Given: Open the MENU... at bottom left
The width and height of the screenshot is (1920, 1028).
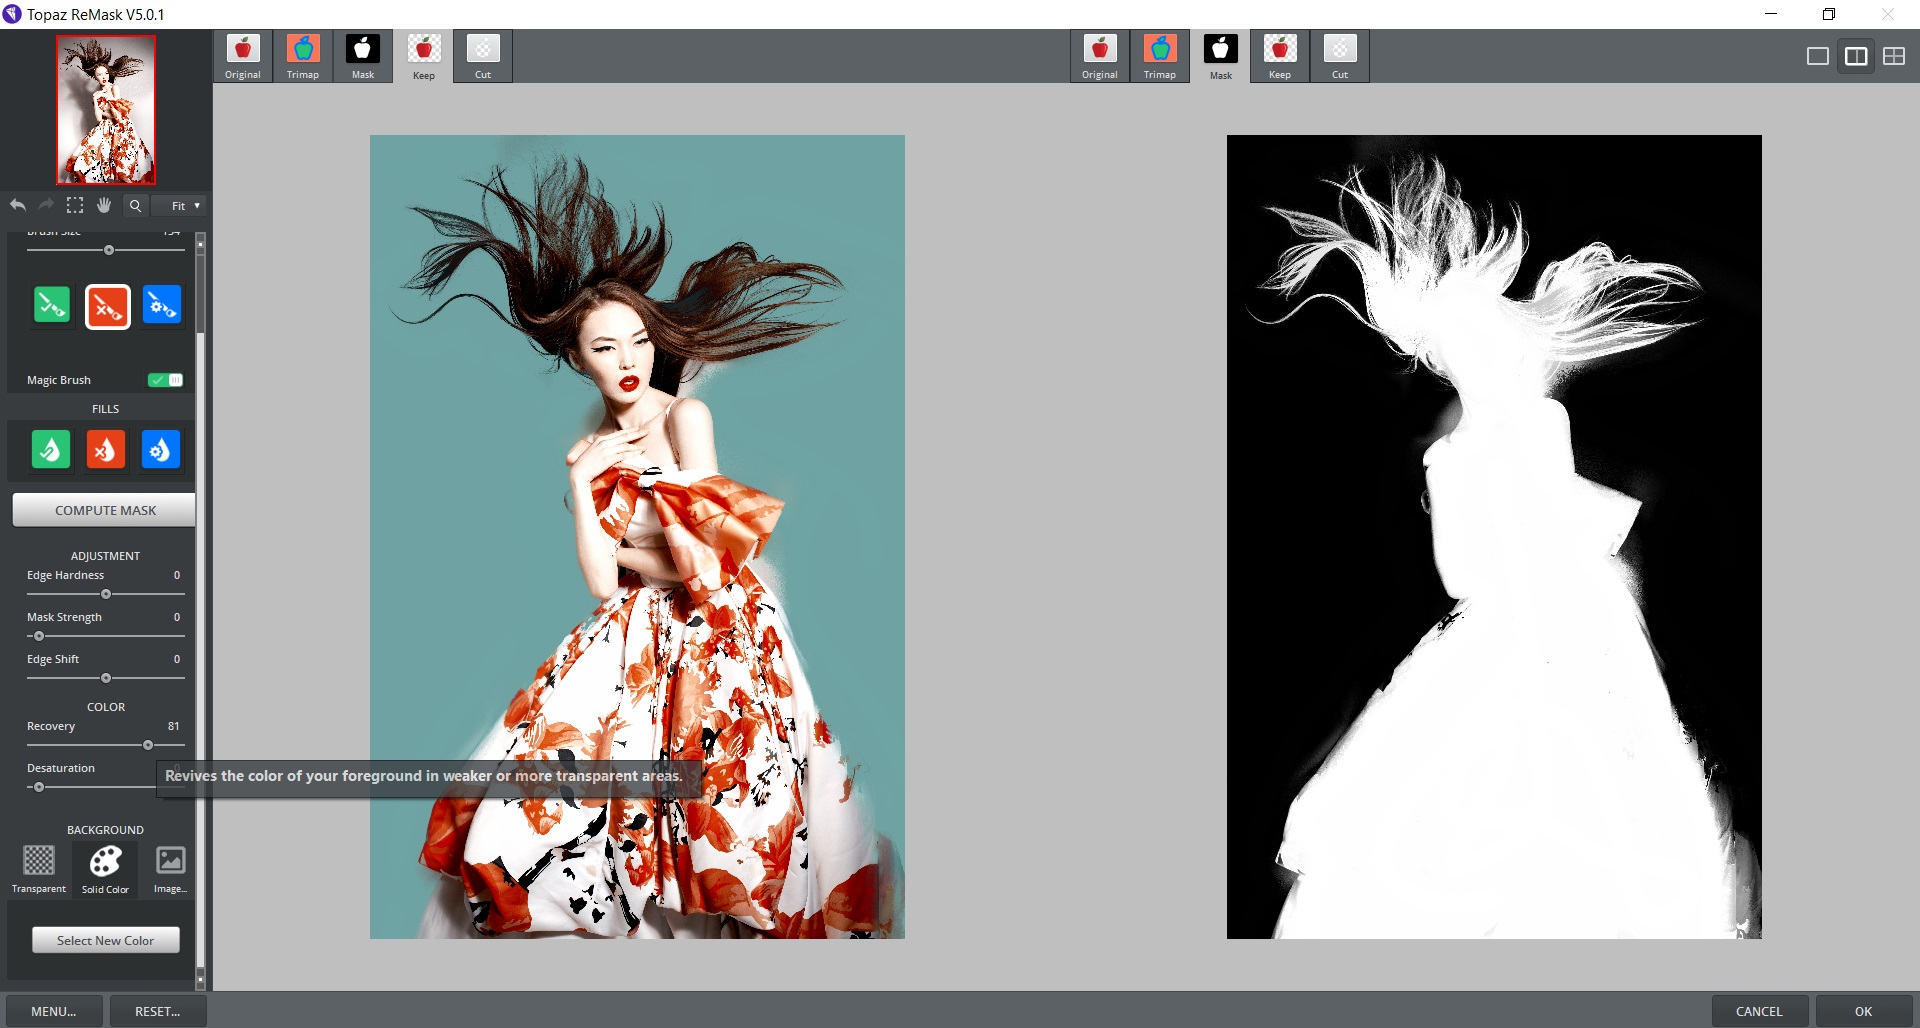Looking at the screenshot, I should pyautogui.click(x=53, y=1010).
